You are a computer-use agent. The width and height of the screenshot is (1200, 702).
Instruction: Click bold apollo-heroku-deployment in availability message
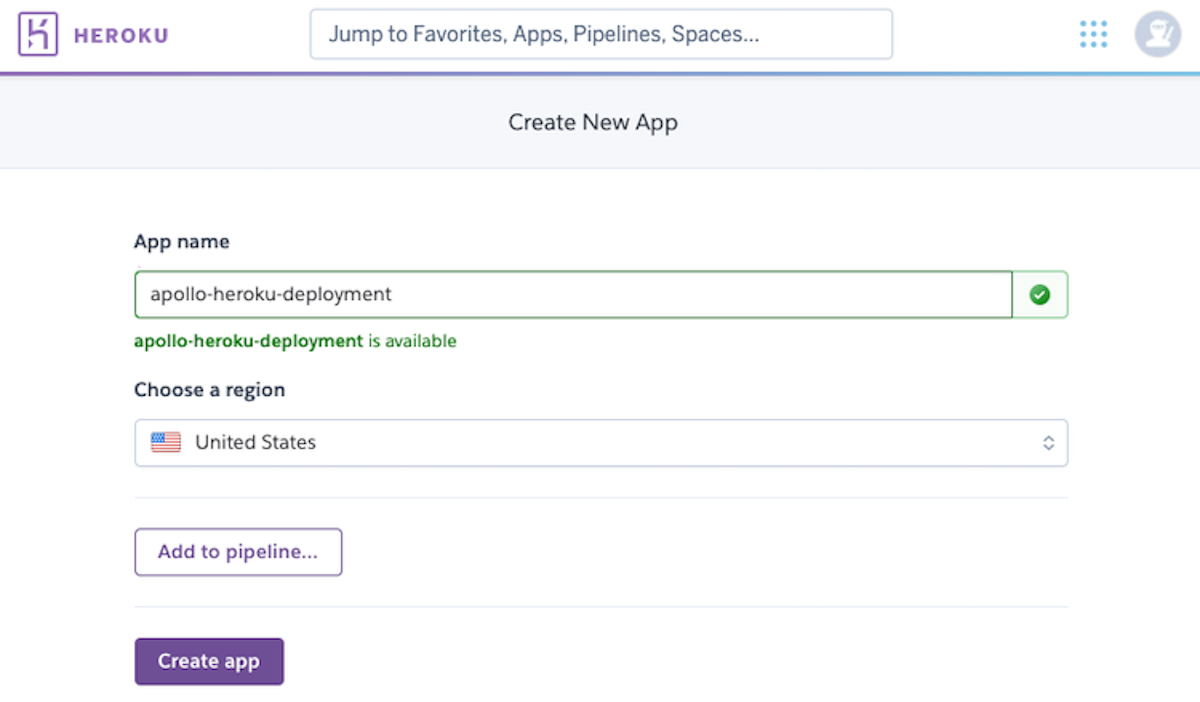248,341
